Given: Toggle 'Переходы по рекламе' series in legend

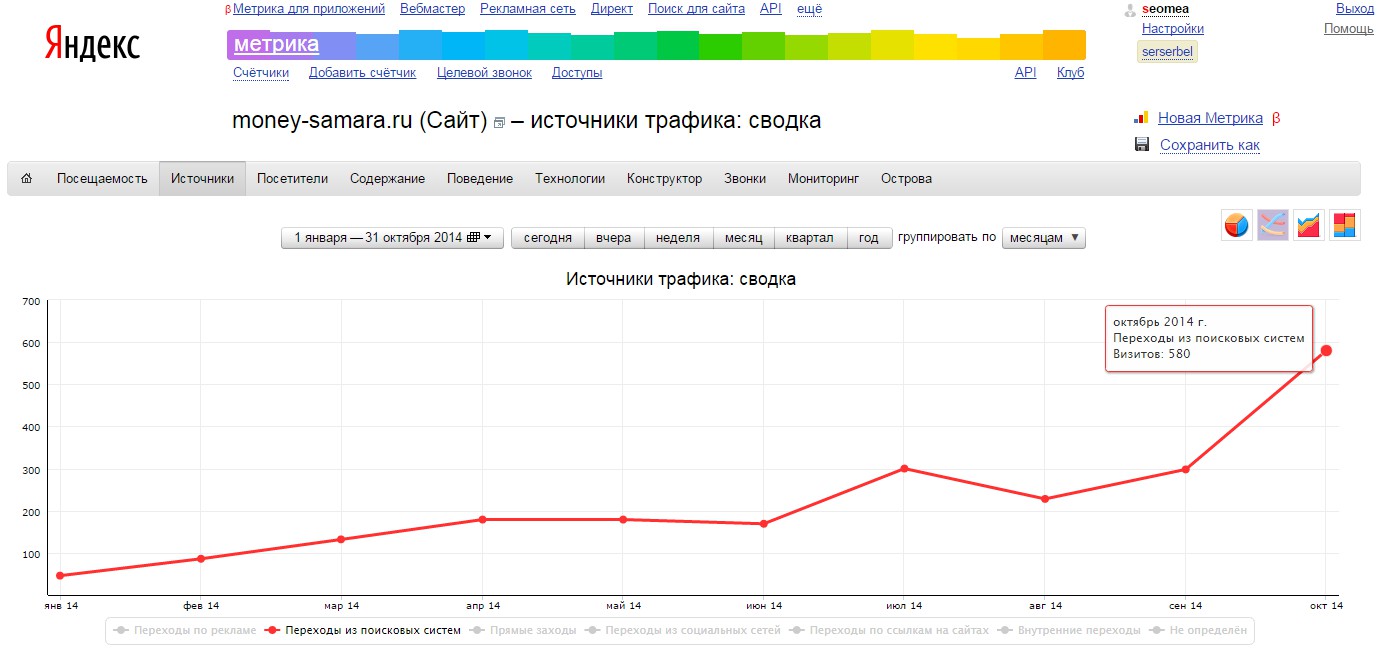Looking at the screenshot, I should click(185, 631).
